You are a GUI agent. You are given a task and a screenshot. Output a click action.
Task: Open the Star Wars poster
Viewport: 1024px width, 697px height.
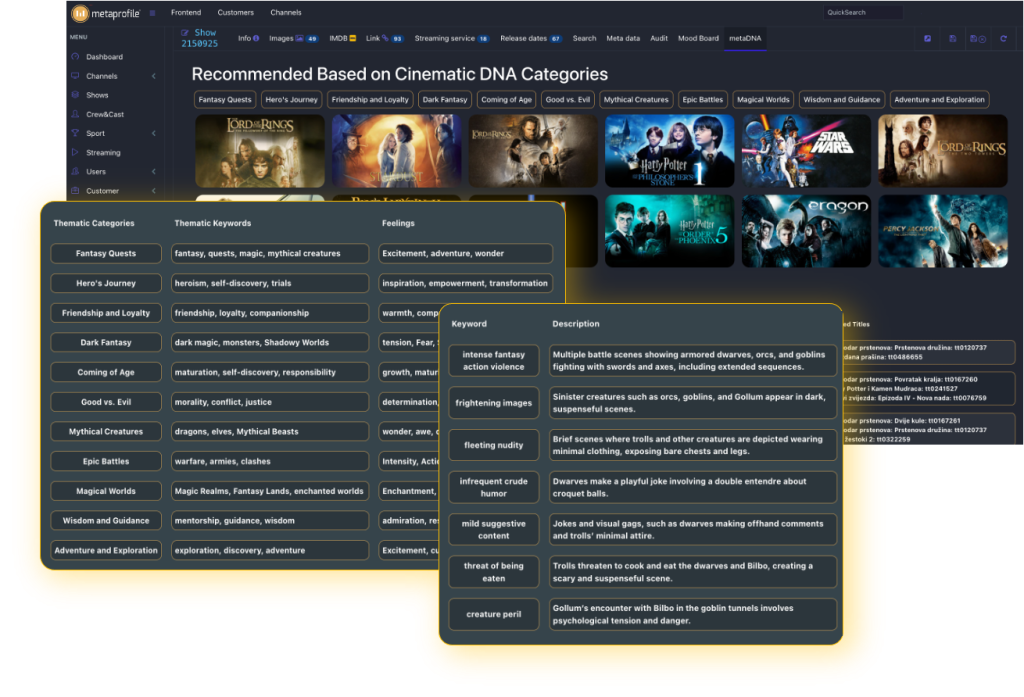point(806,152)
